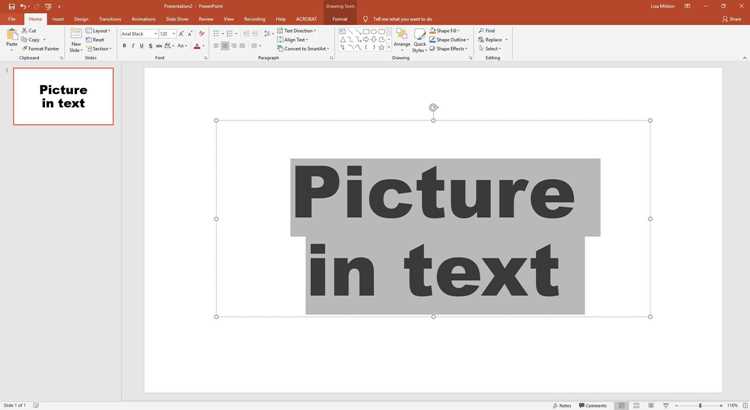Open the font size combo box

click(167, 34)
